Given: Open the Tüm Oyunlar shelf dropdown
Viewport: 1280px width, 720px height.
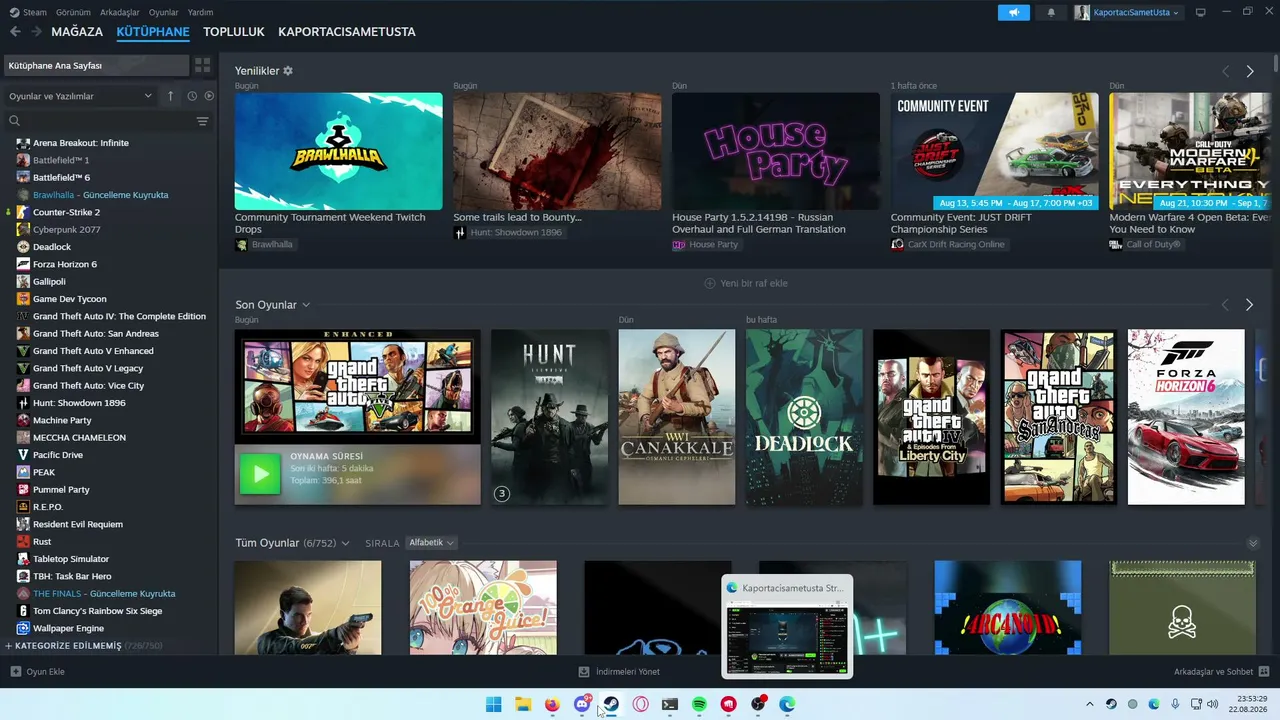Looking at the screenshot, I should point(345,543).
